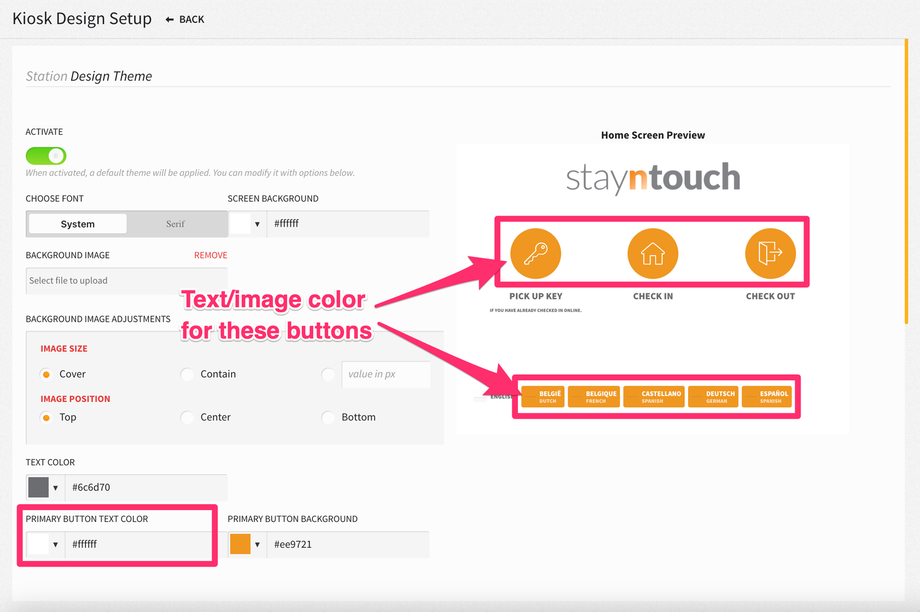Select the Top image position radio
The height and width of the screenshot is (612, 920).
[46, 417]
